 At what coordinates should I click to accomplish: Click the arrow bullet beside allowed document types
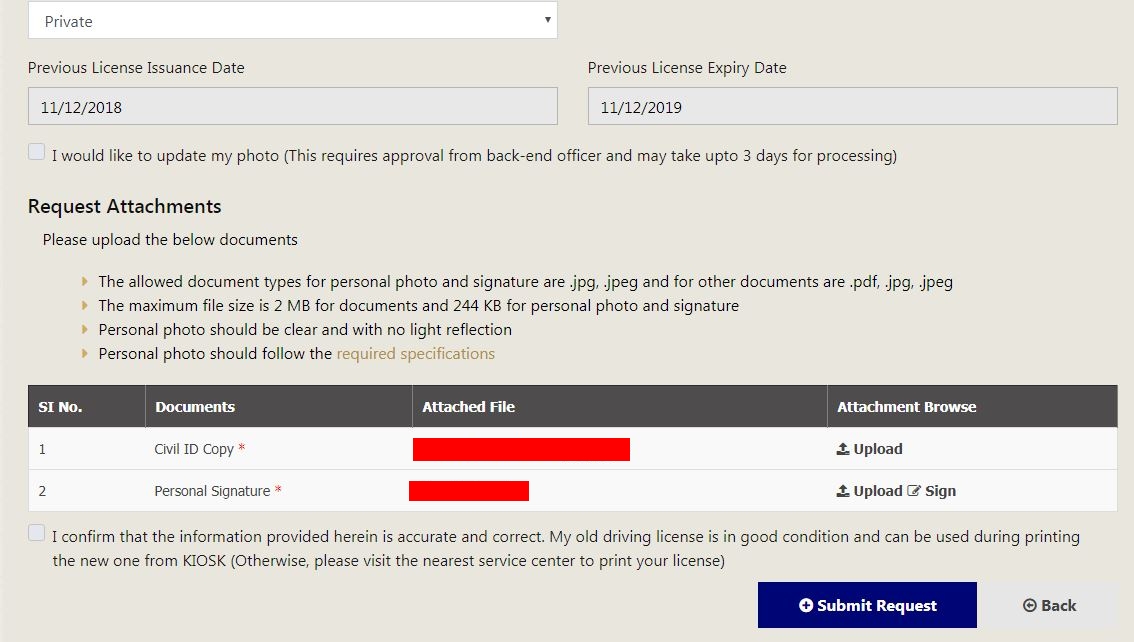point(85,281)
